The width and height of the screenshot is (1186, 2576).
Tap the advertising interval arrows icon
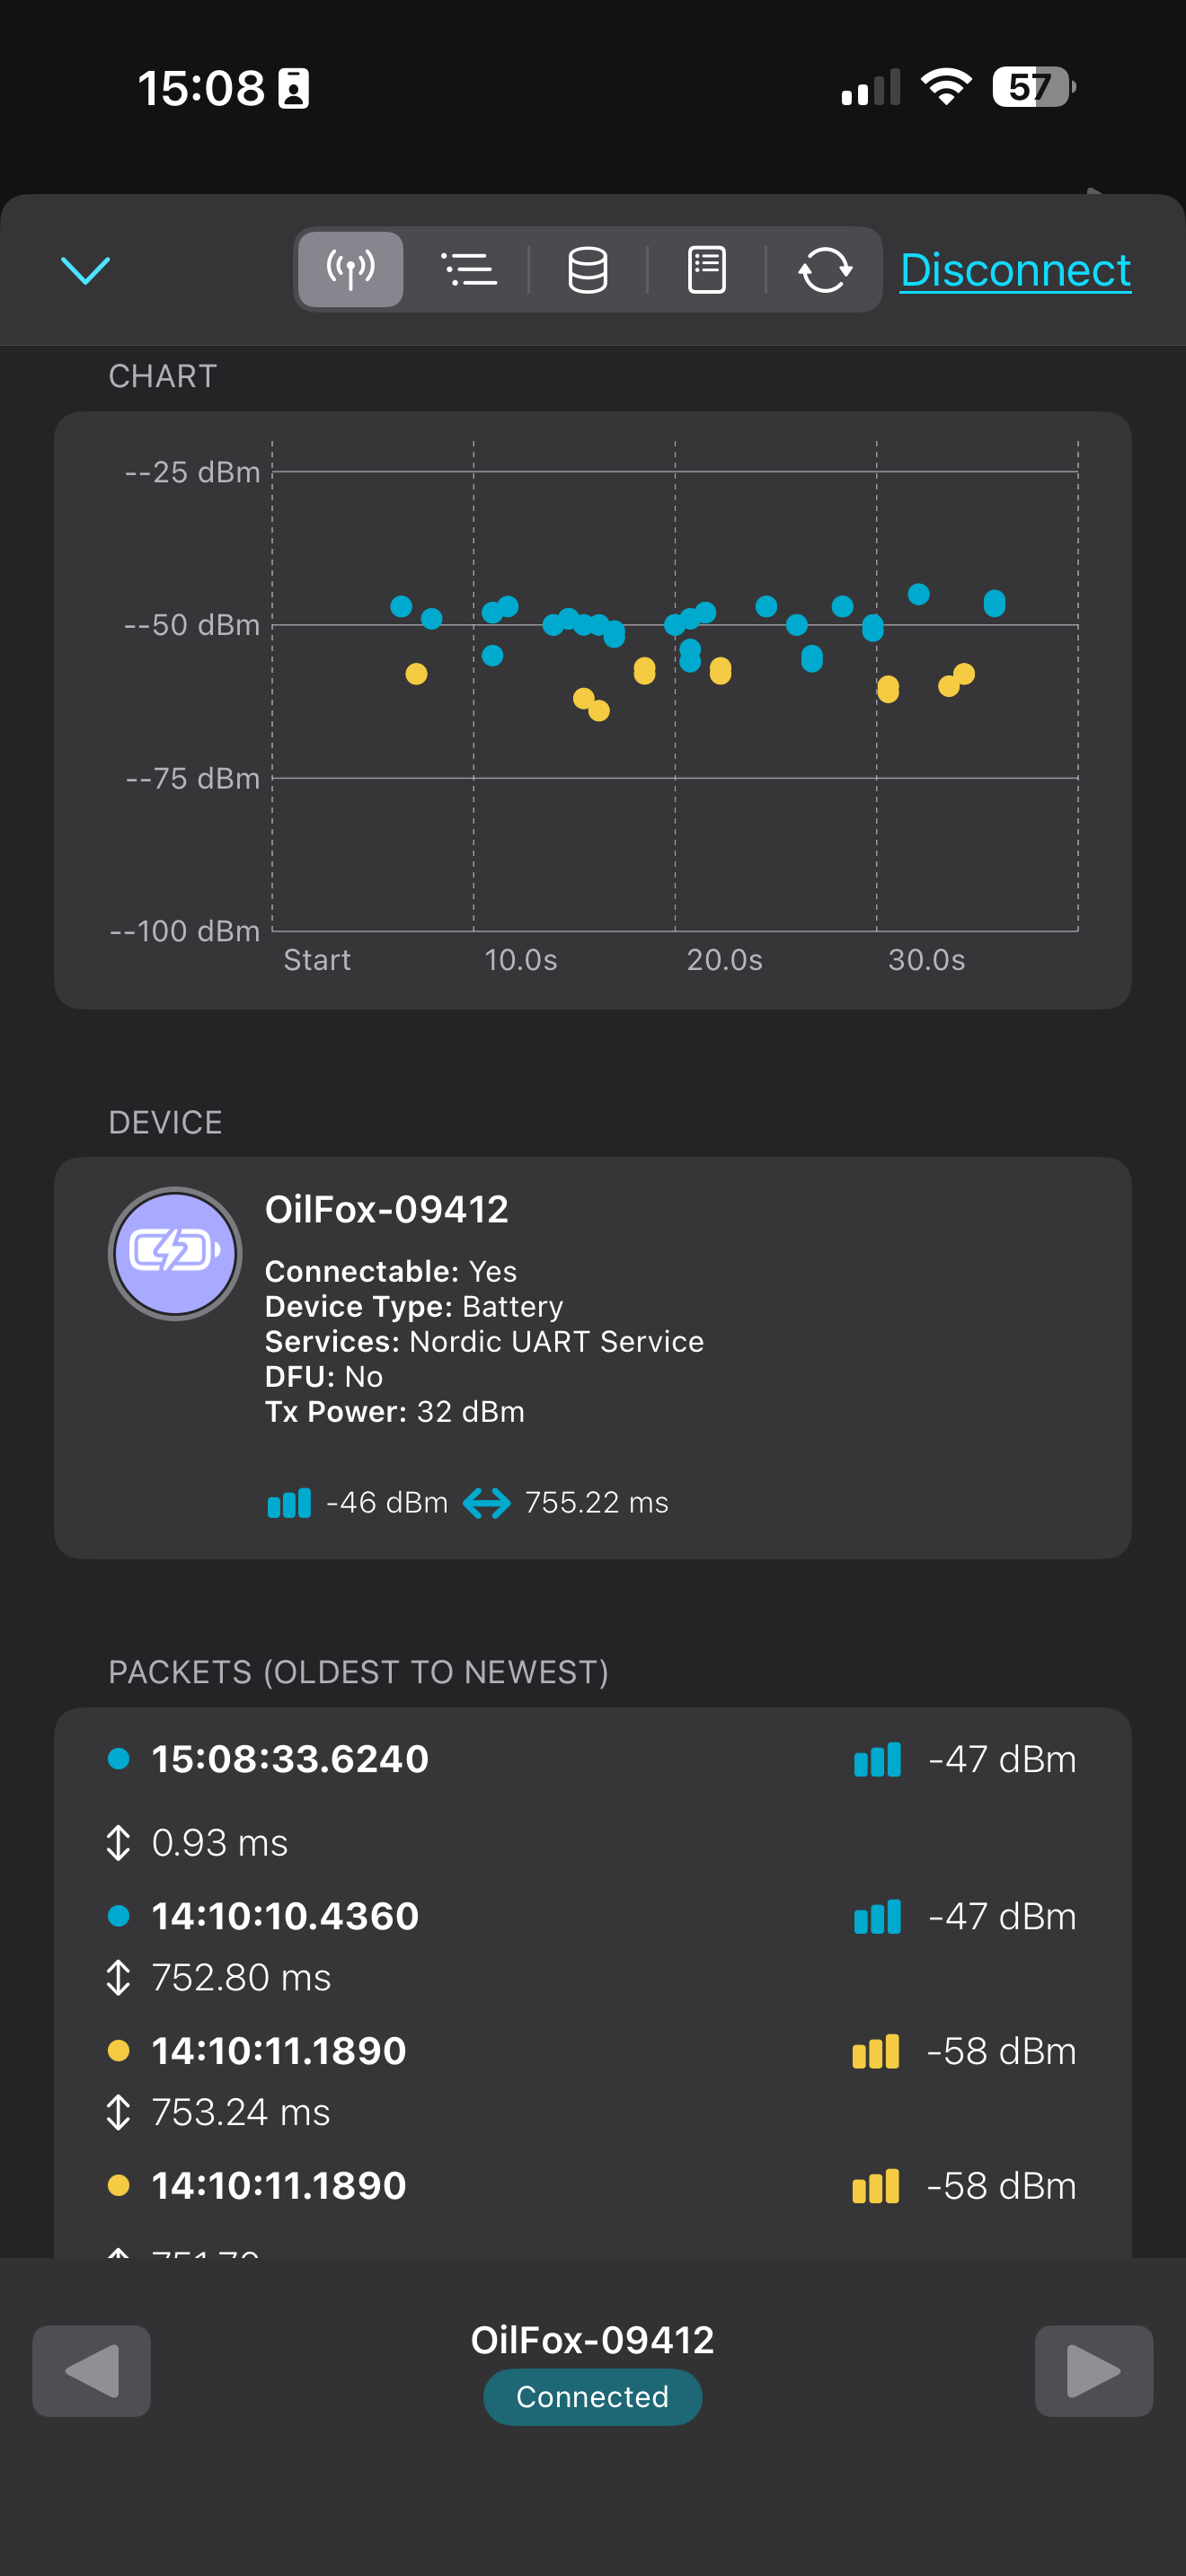pyautogui.click(x=487, y=1503)
